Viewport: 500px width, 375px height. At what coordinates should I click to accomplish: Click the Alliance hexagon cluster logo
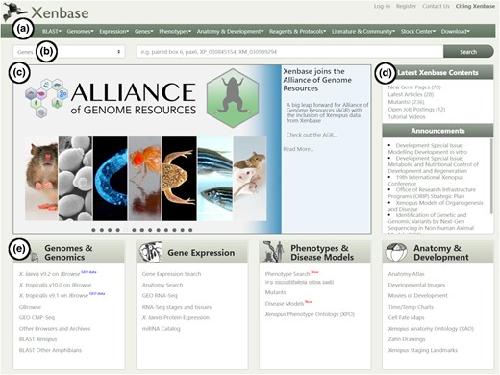point(46,98)
